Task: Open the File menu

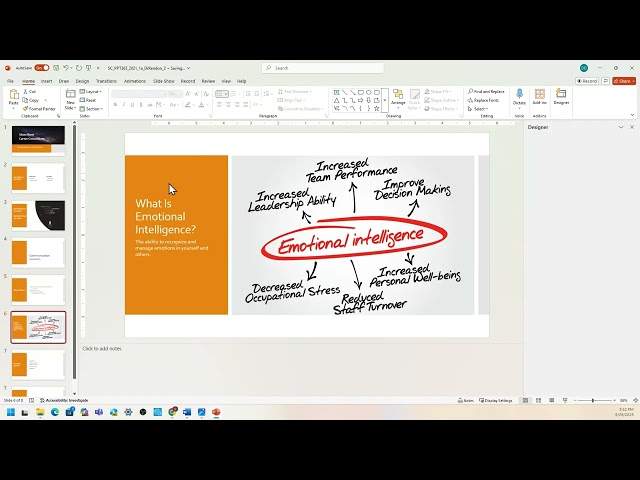Action: [x=11, y=81]
